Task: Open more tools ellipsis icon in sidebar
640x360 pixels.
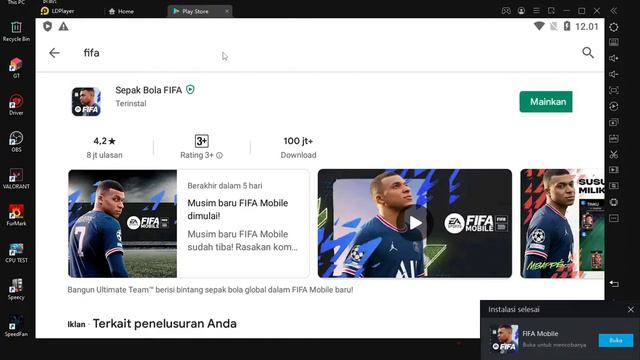Action: click(613, 218)
